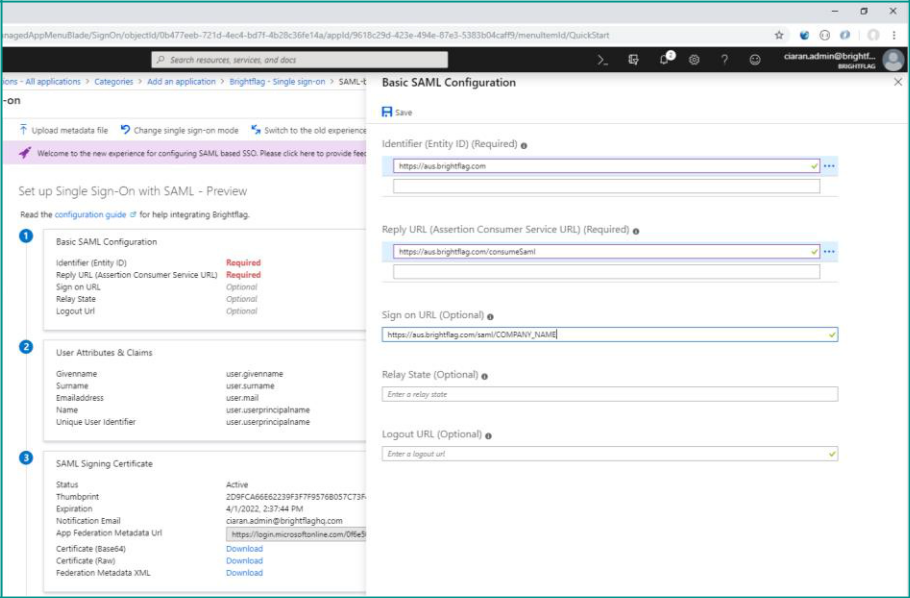Click info icon beside Identifier (Entity ID)

[x=524, y=146]
